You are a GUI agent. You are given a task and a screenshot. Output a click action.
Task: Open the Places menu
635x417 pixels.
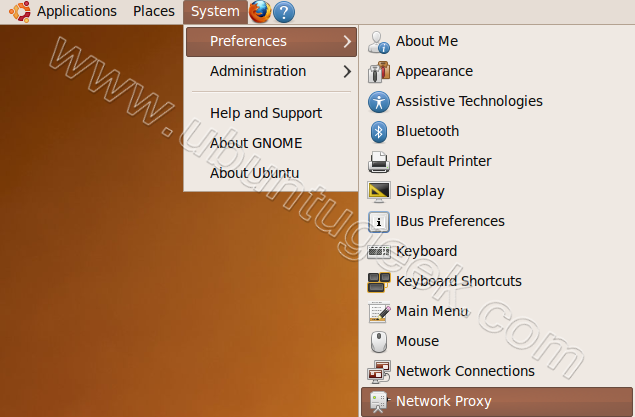[154, 11]
